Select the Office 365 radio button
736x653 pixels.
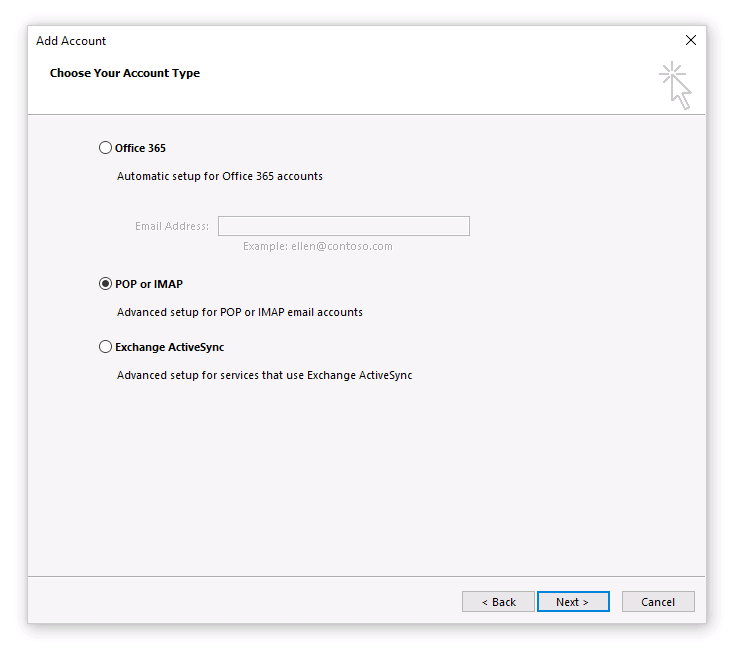[x=106, y=148]
